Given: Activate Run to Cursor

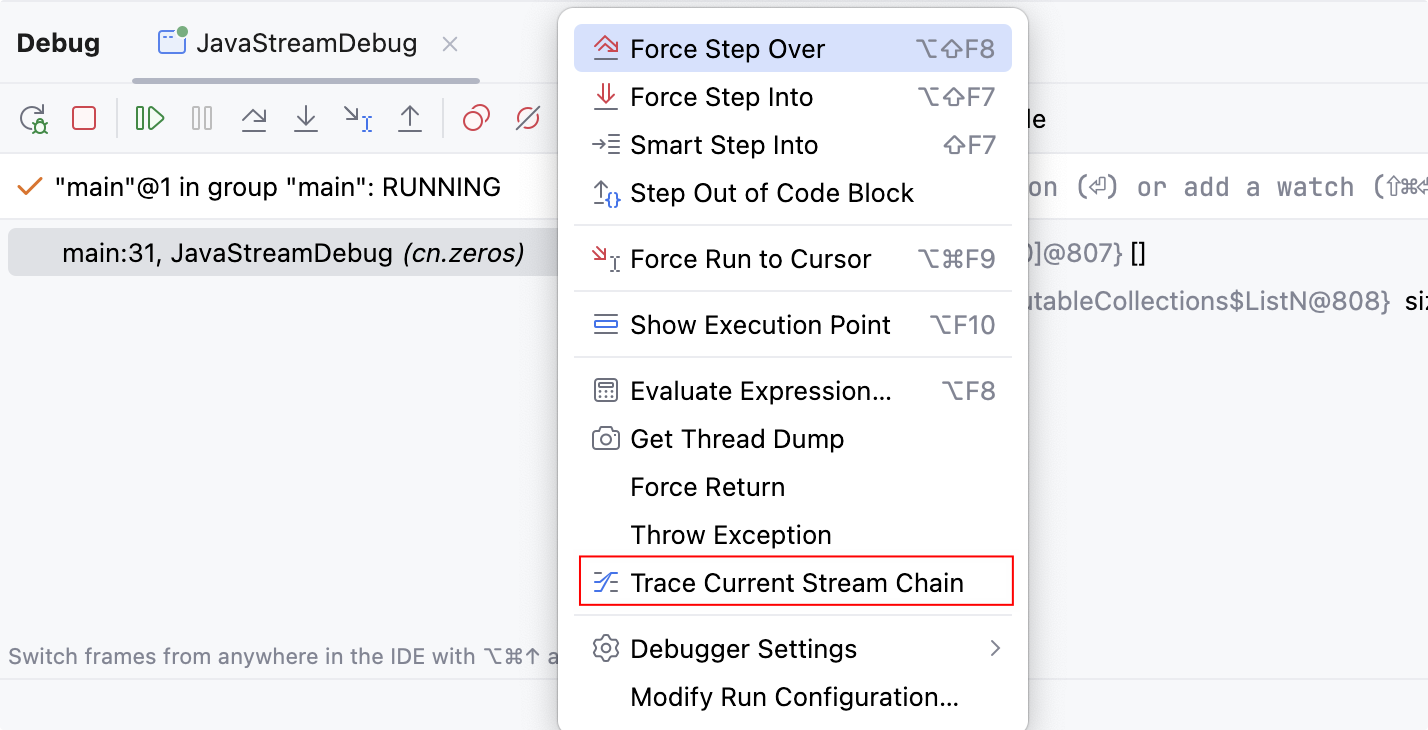Looking at the screenshot, I should coord(358,118).
